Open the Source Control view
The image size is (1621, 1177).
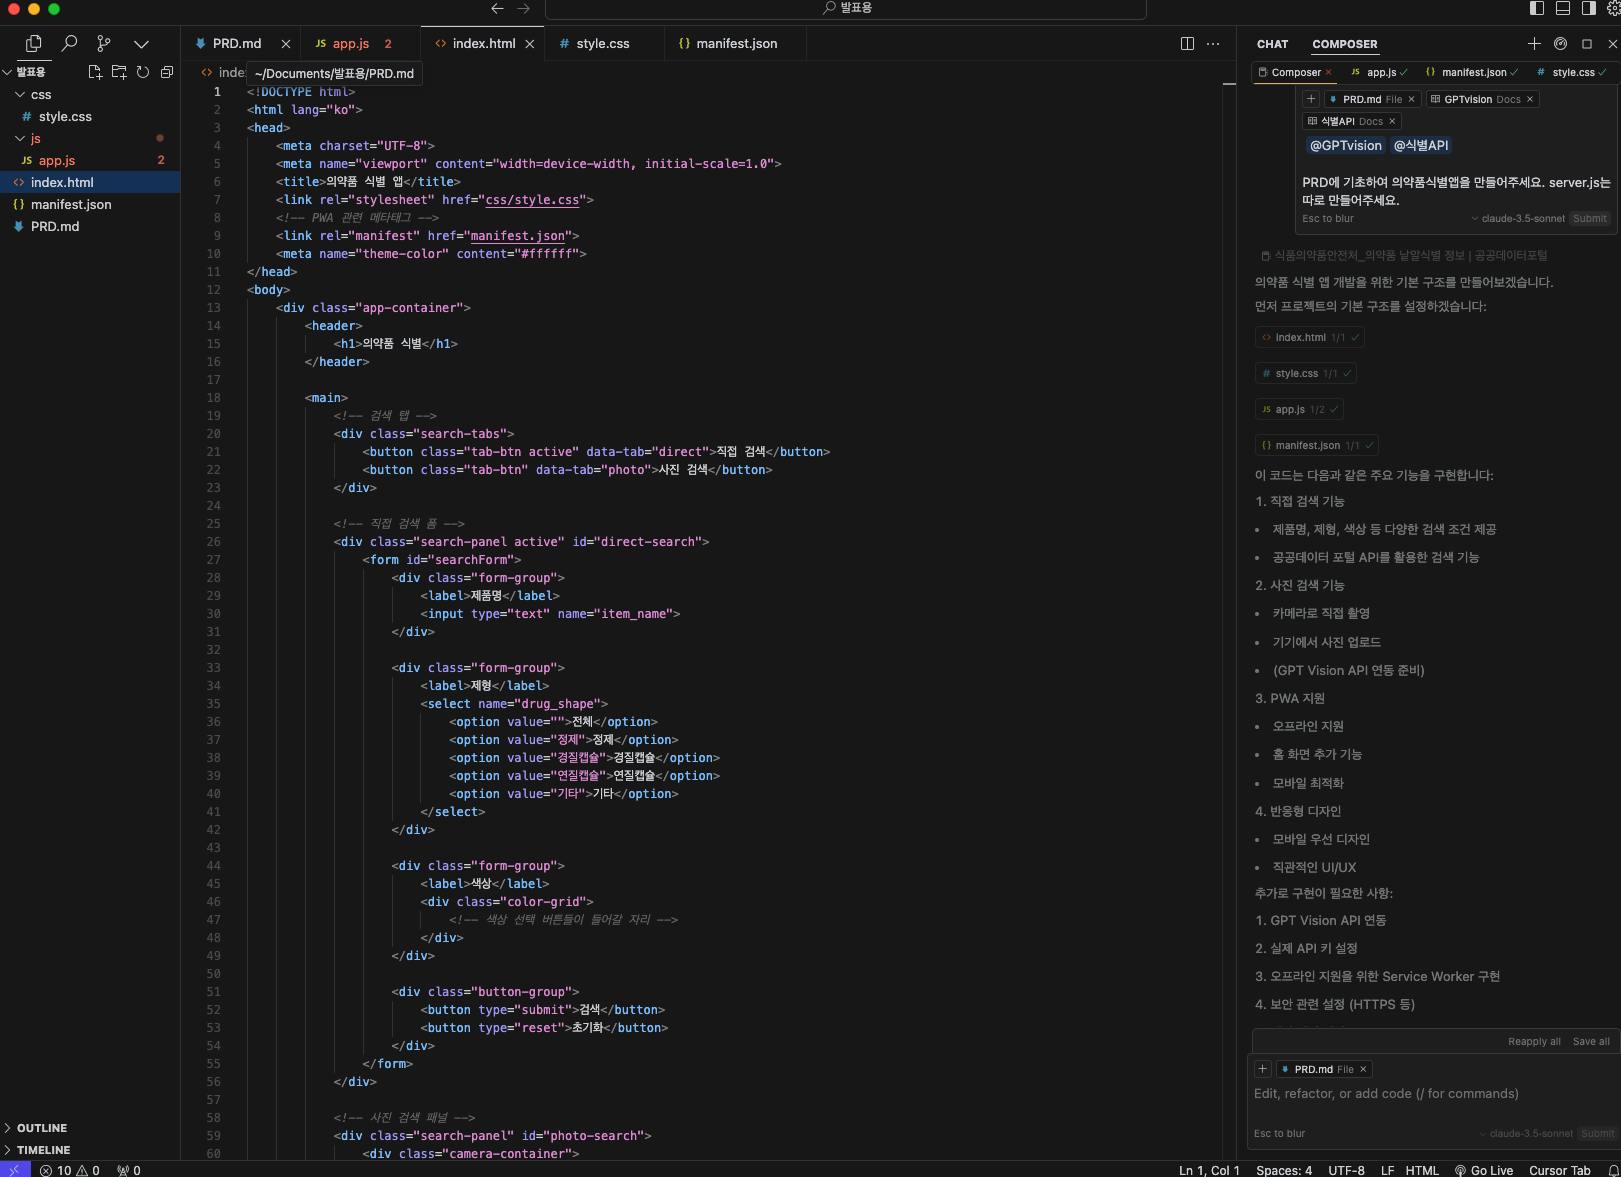pos(104,43)
